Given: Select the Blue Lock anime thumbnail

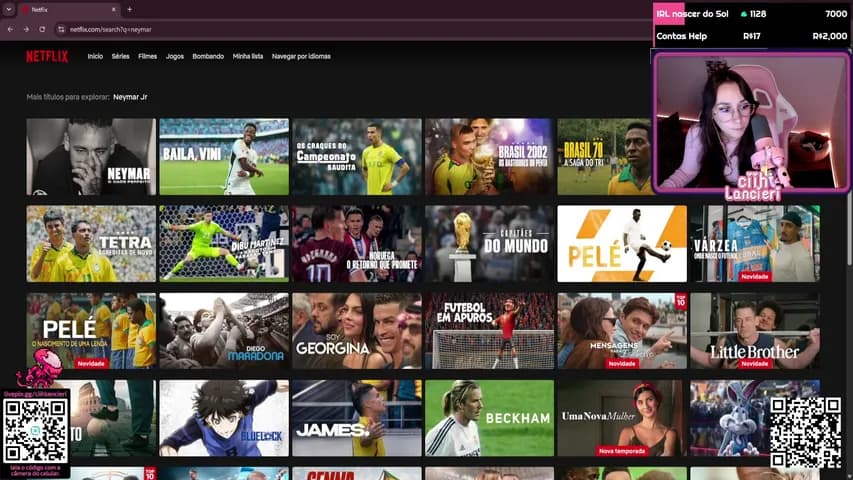Looking at the screenshot, I should (224, 418).
